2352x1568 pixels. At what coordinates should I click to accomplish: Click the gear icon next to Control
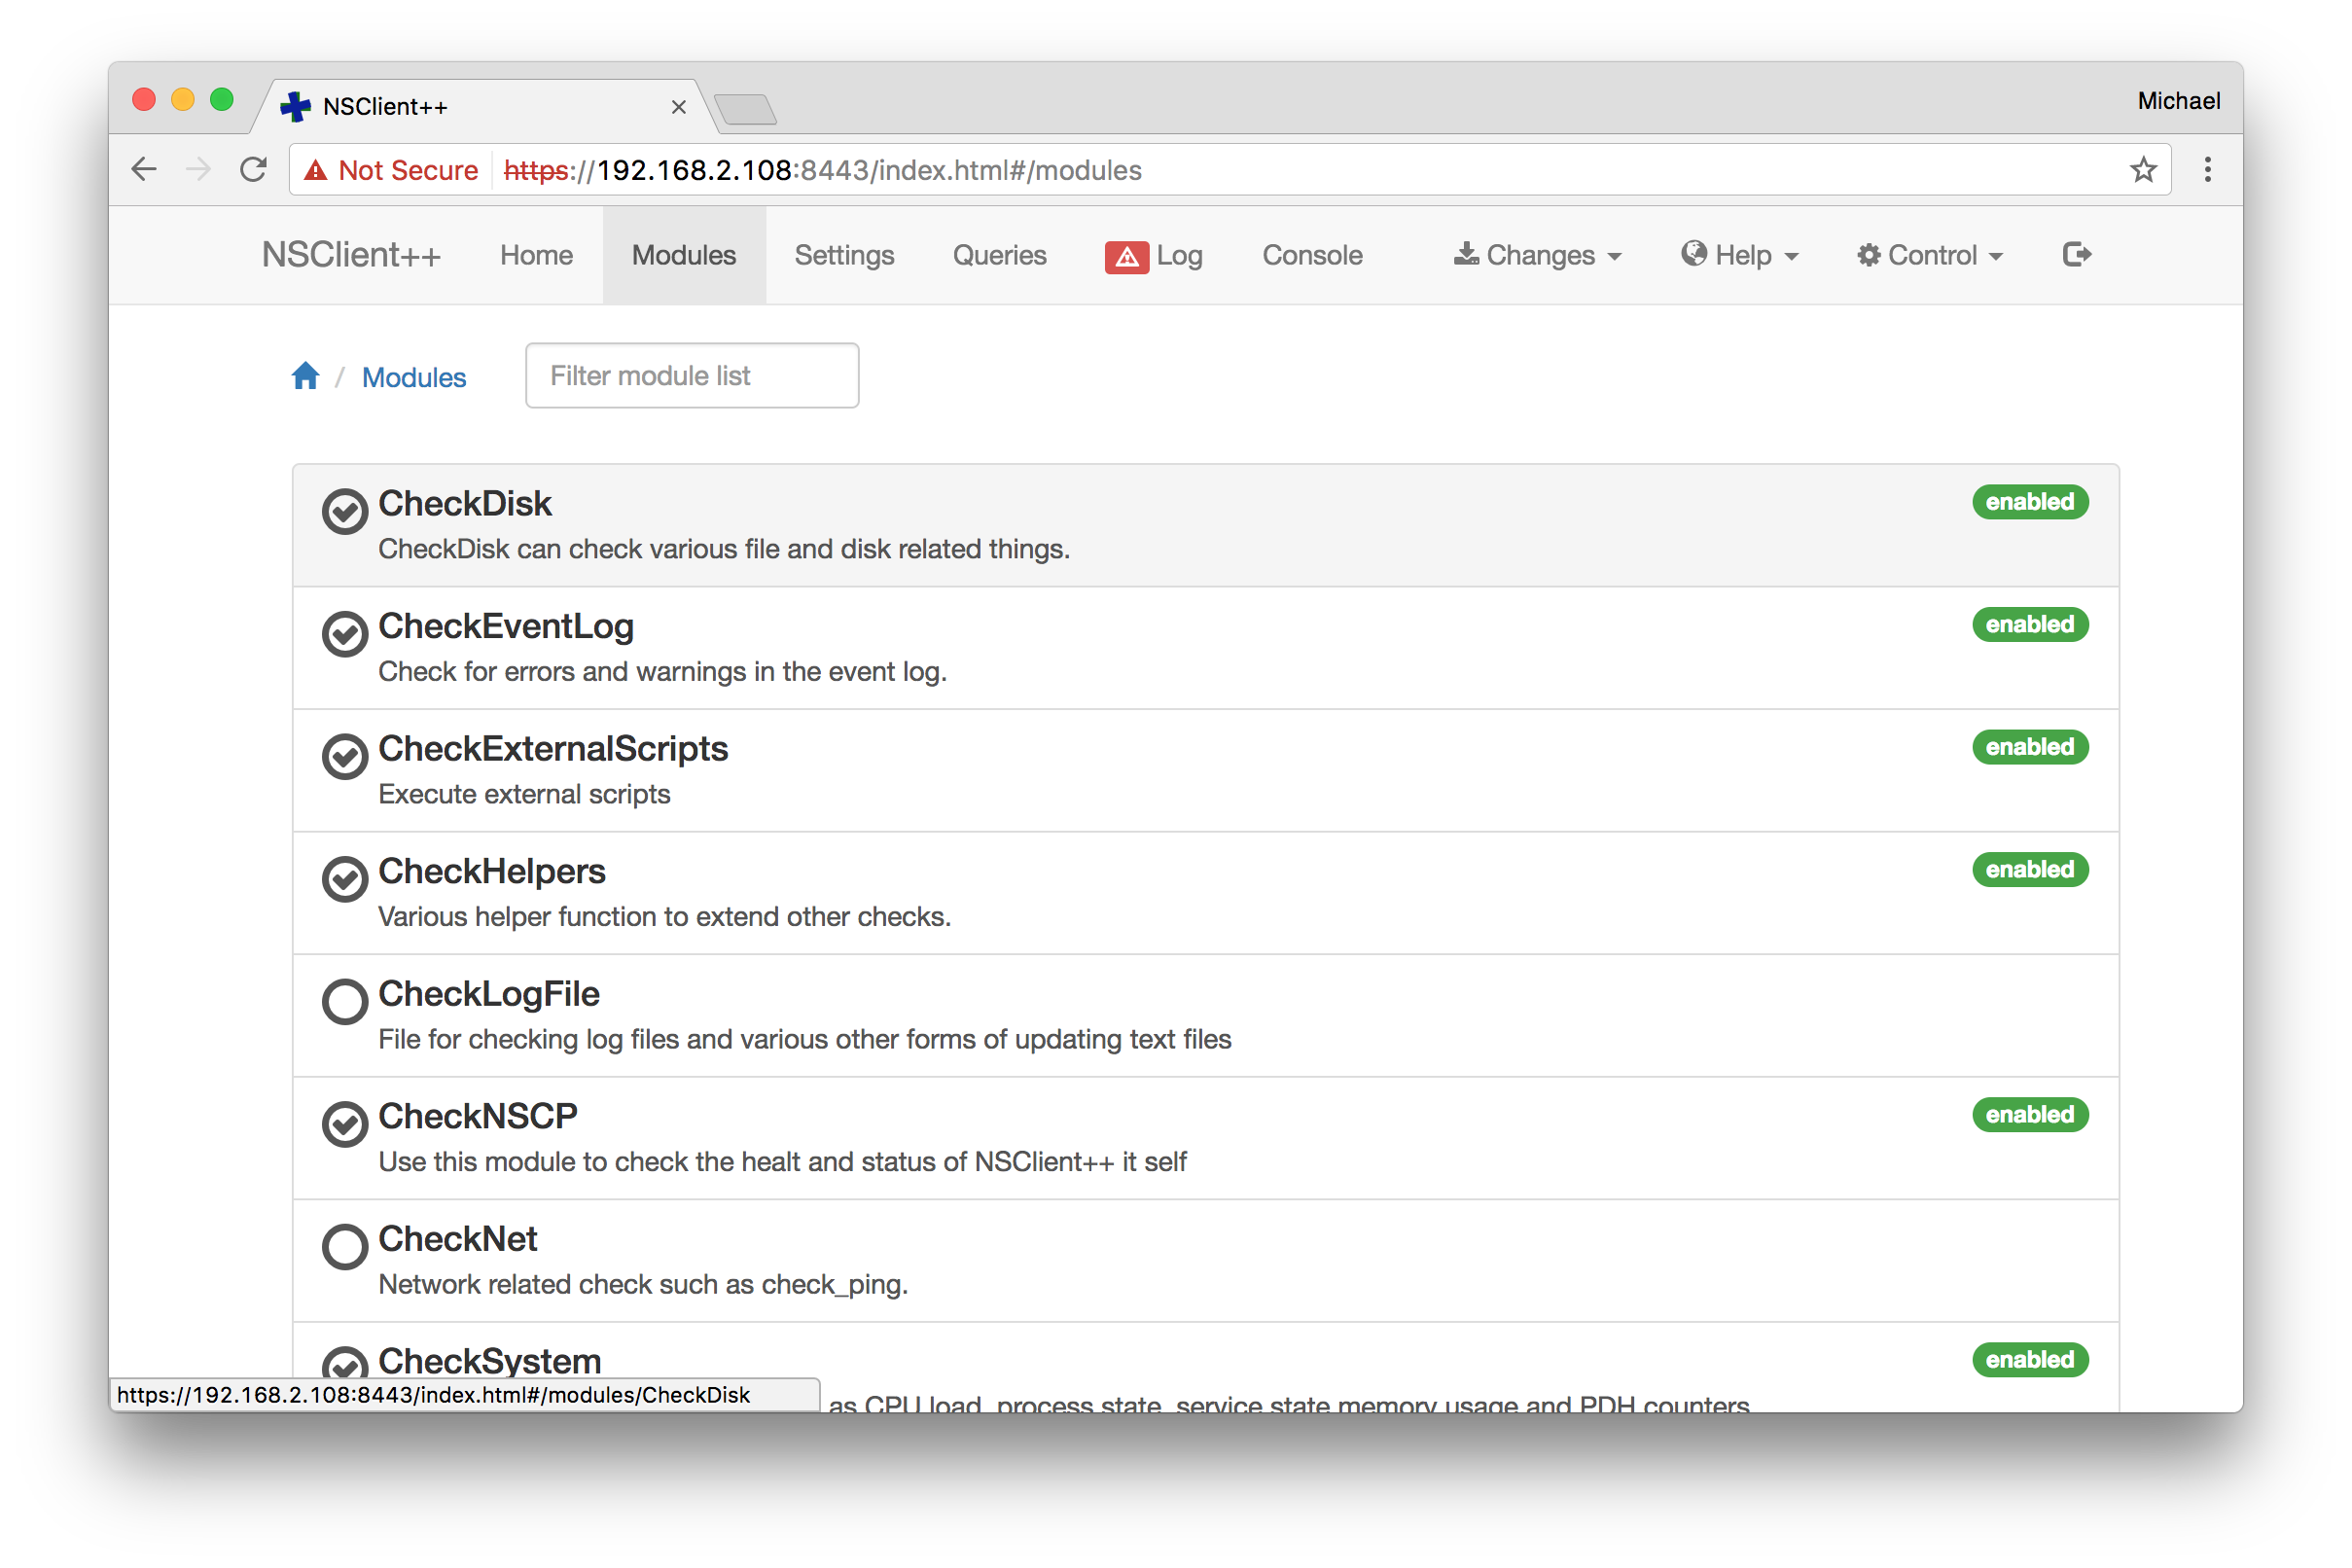pyautogui.click(x=1868, y=256)
